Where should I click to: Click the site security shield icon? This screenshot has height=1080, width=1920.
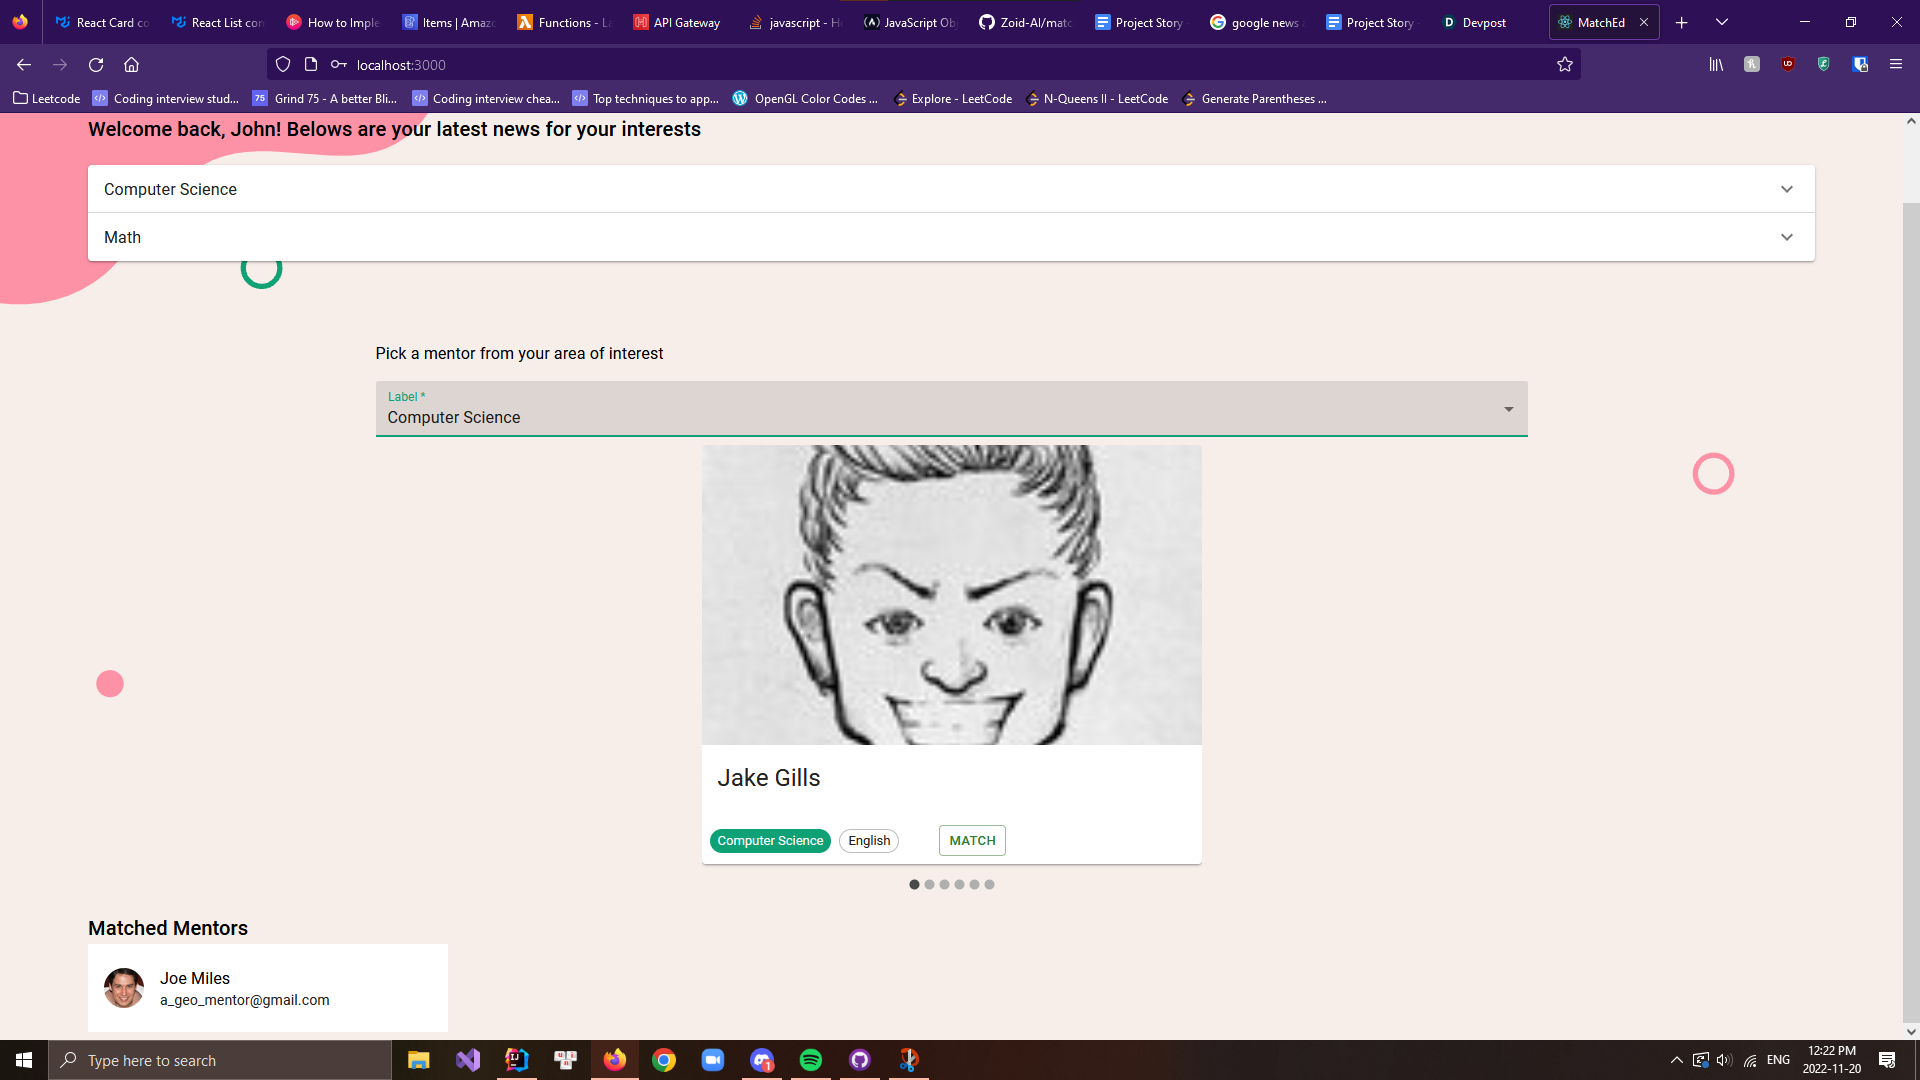point(283,65)
